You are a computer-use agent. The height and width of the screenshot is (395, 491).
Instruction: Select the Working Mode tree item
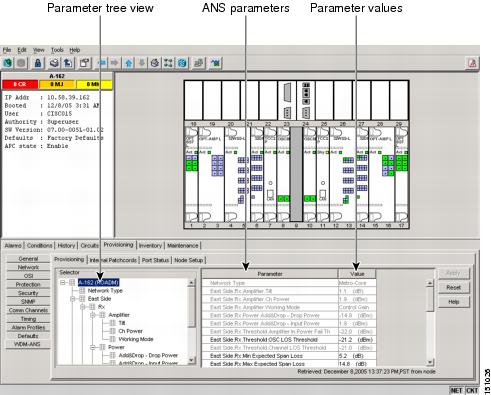[136, 339]
